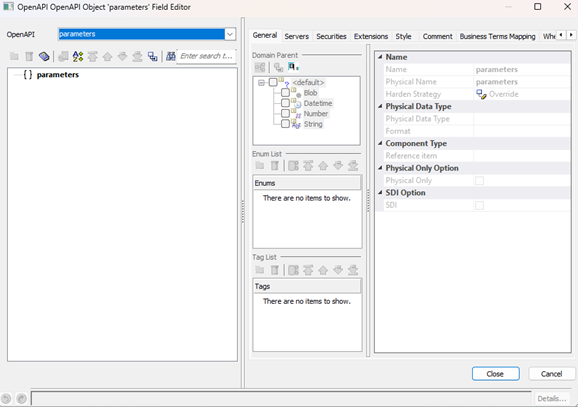Click the Enum List delete icon
The width and height of the screenshot is (578, 407).
pyautogui.click(x=275, y=166)
